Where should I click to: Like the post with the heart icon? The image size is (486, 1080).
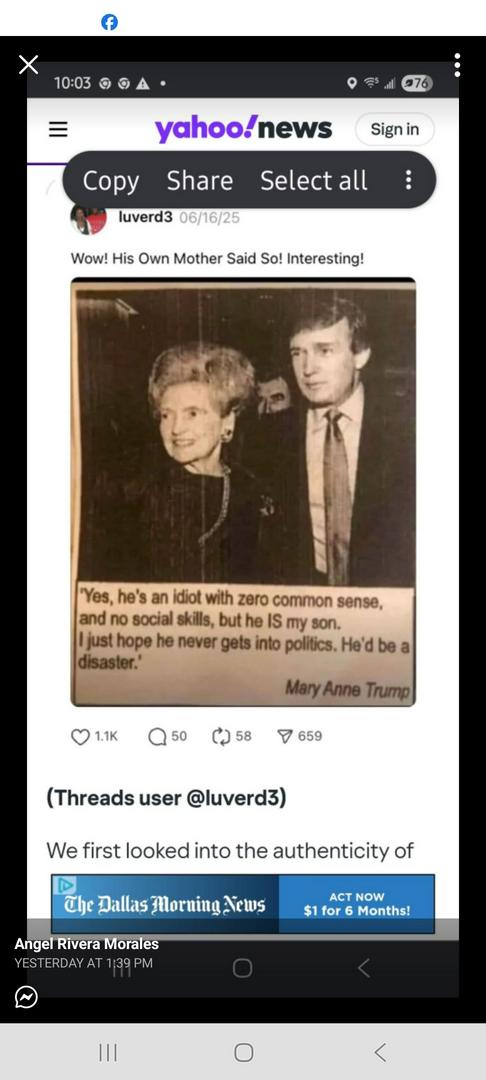tap(81, 736)
